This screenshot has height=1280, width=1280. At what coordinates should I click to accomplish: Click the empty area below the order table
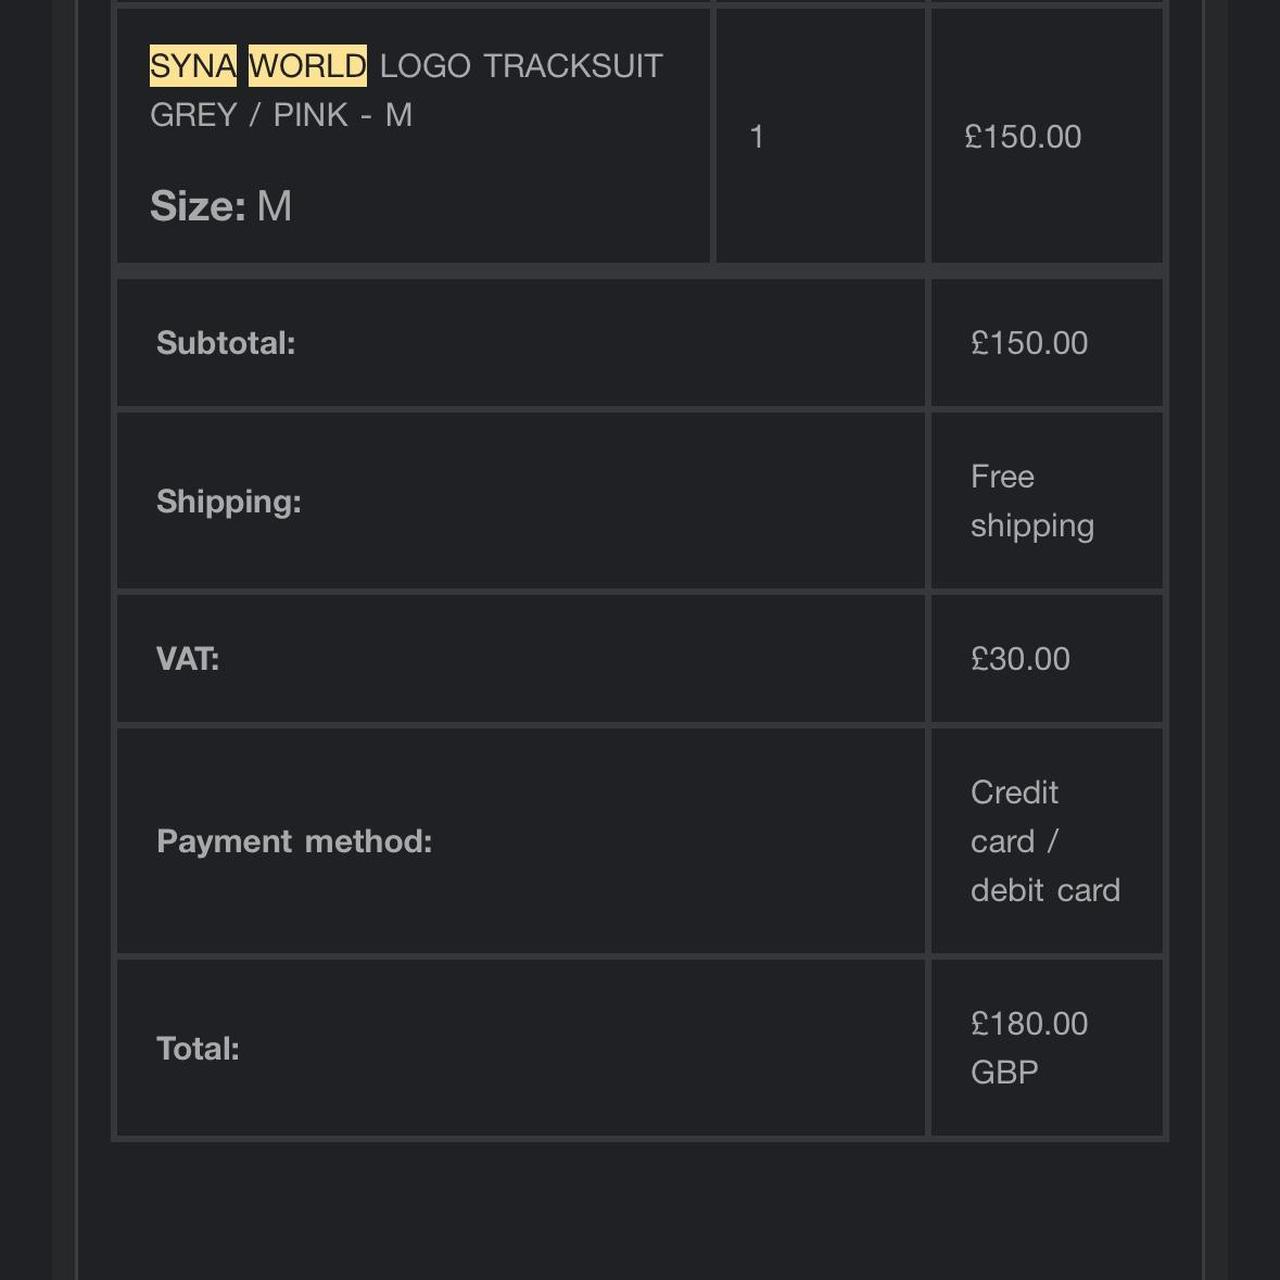(640, 1210)
